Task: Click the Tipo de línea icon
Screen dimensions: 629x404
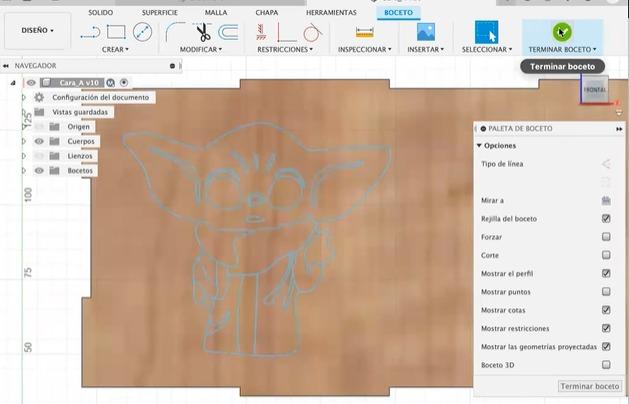Action: (x=606, y=164)
